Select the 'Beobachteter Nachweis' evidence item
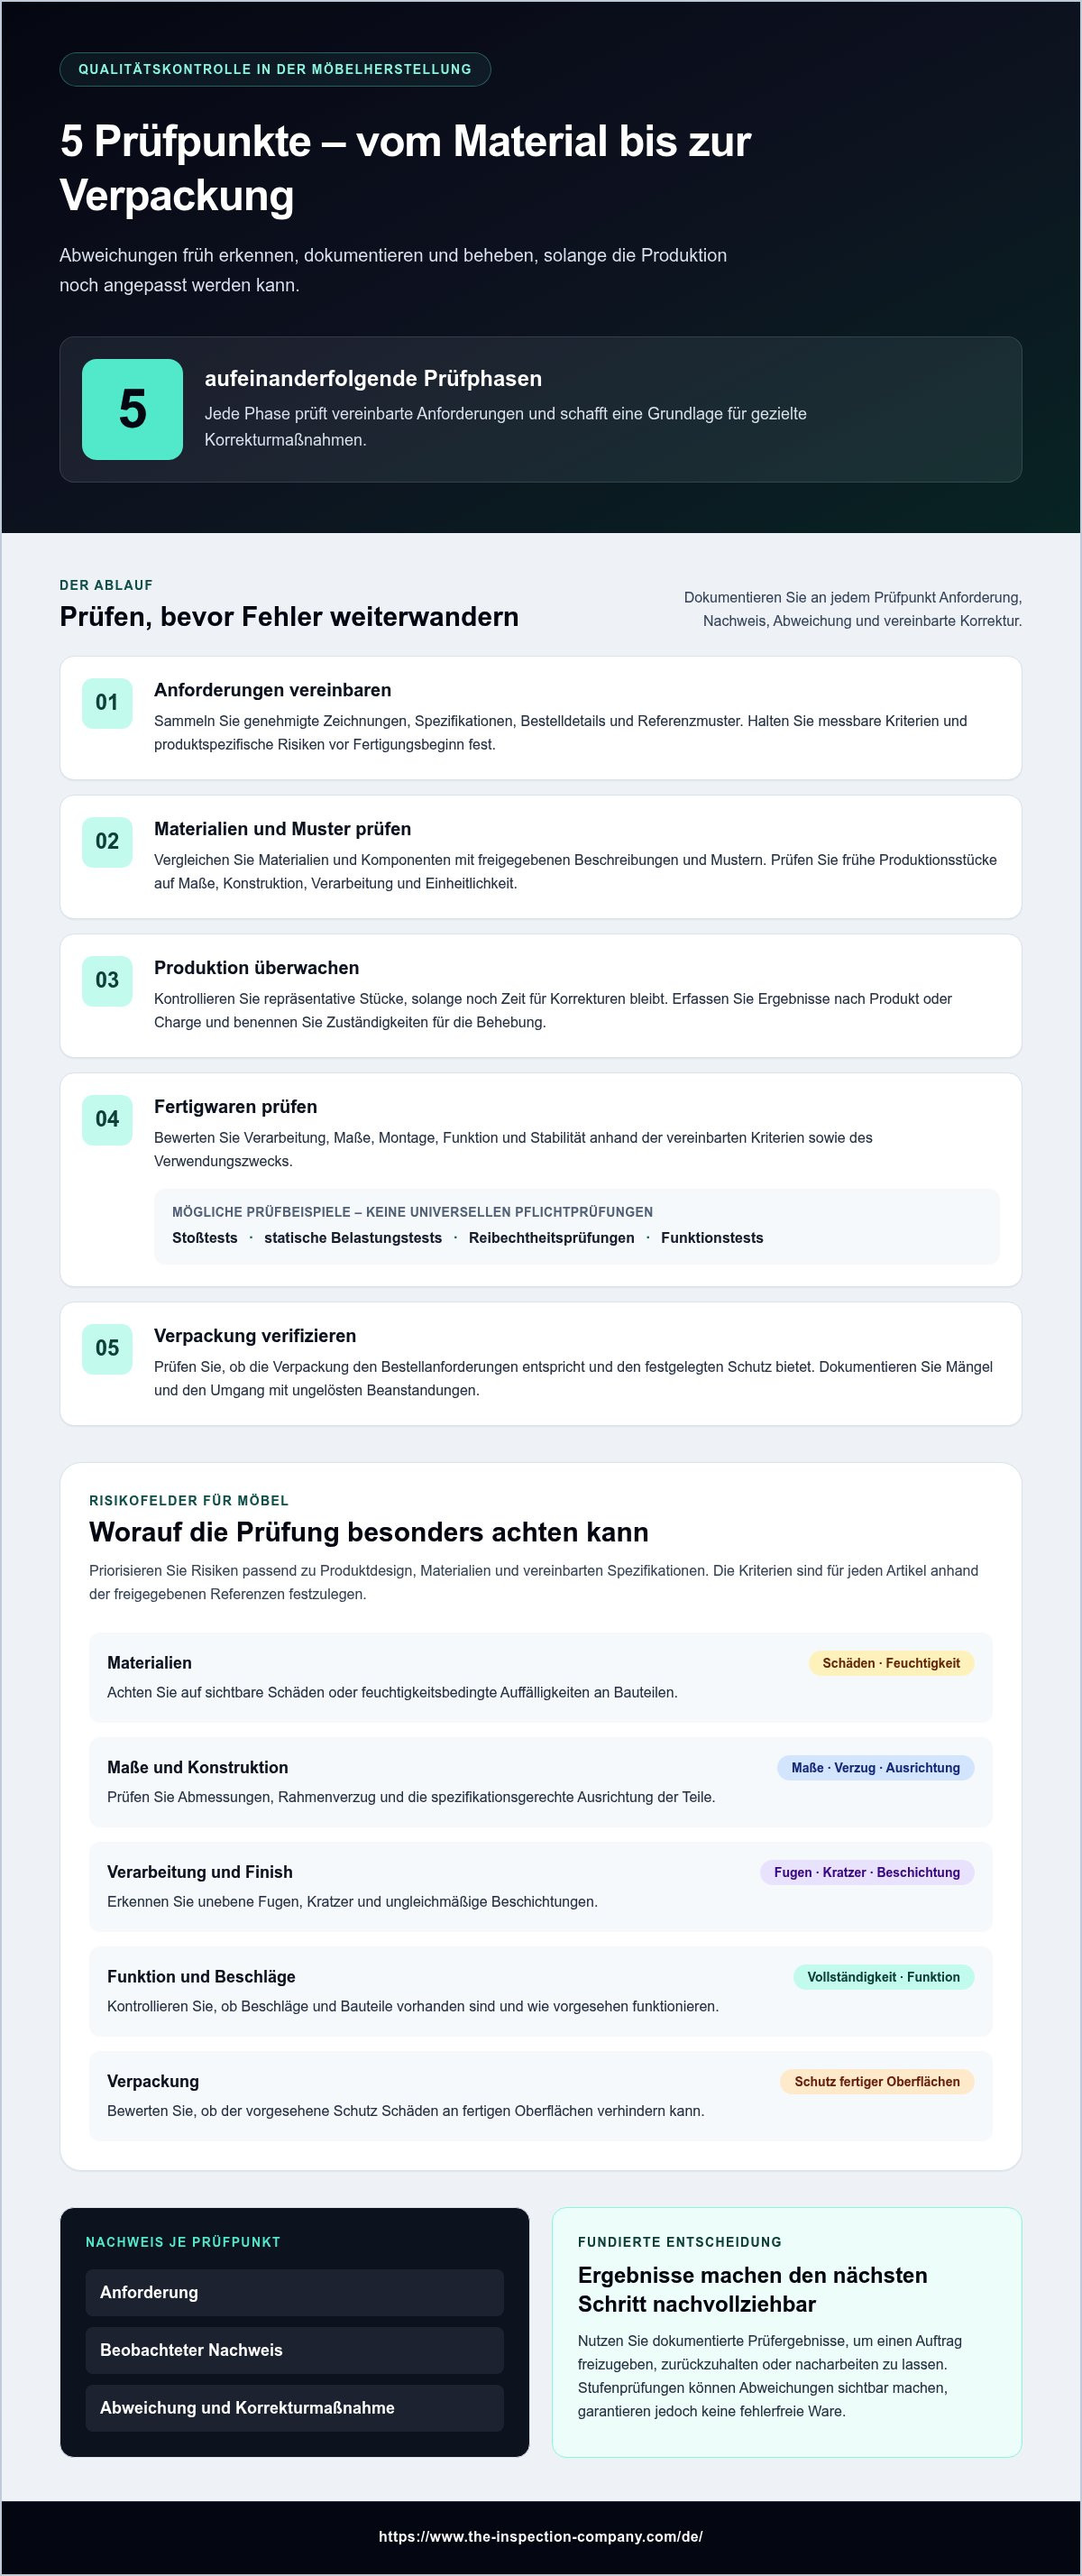 click(294, 2350)
